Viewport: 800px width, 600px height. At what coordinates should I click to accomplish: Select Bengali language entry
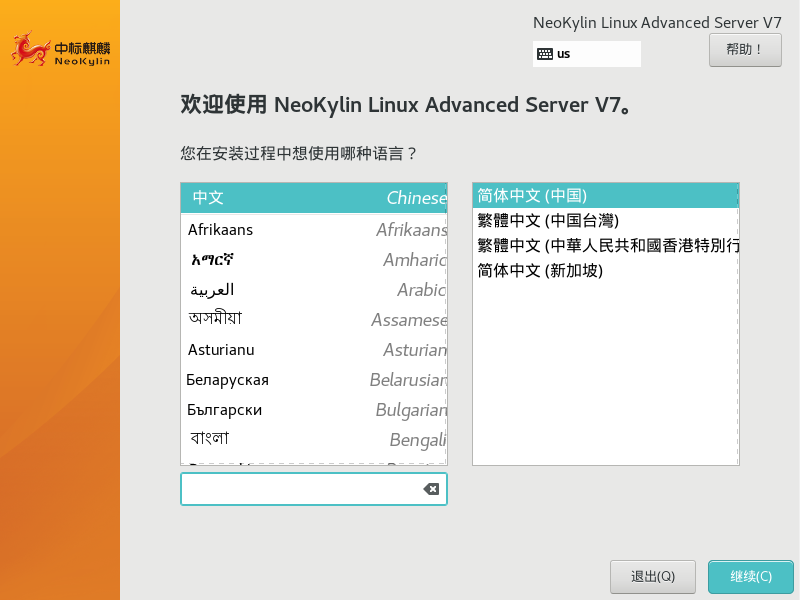coord(313,439)
